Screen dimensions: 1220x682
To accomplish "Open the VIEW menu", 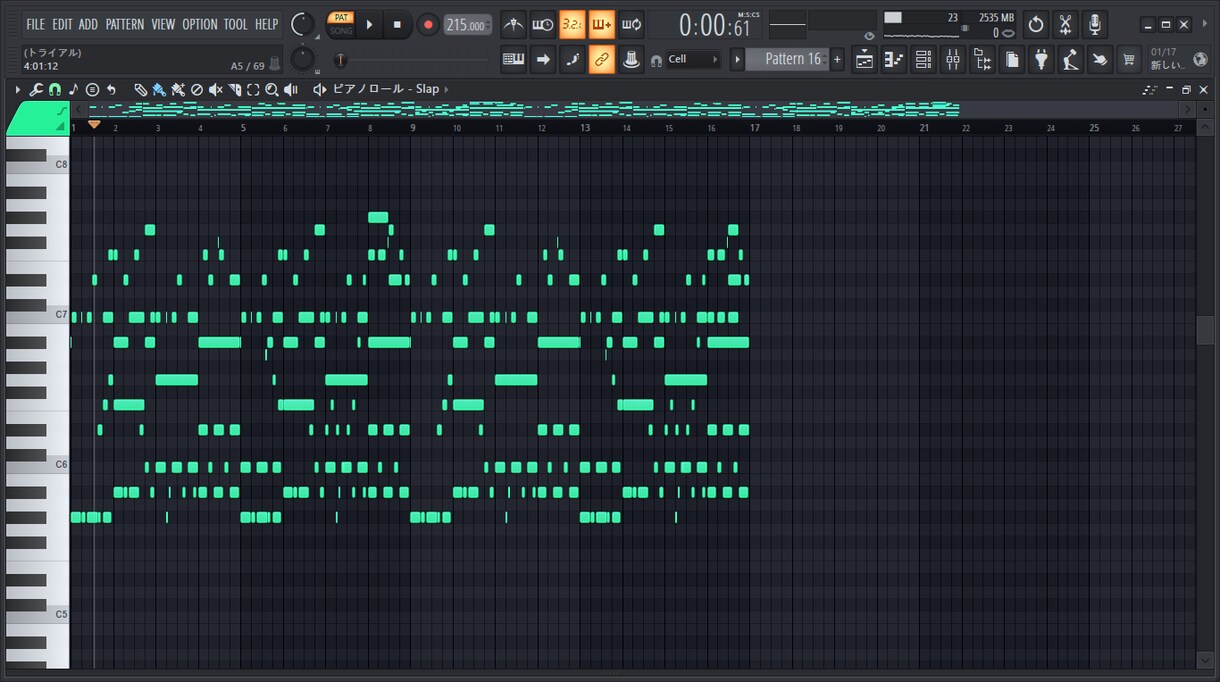I will tap(163, 24).
